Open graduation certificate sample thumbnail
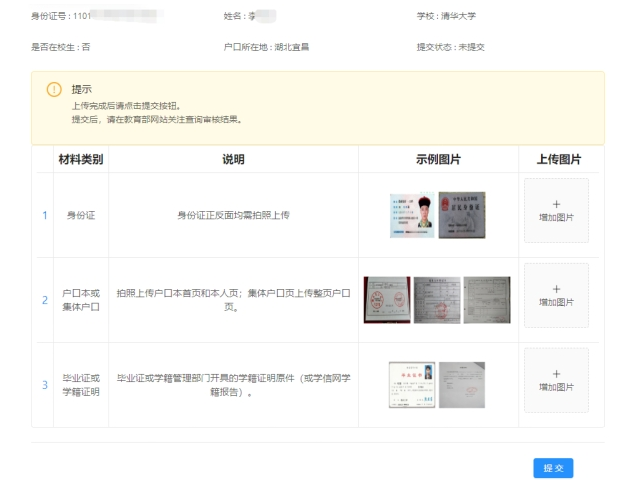The image size is (641, 495). pyautogui.click(x=412, y=385)
